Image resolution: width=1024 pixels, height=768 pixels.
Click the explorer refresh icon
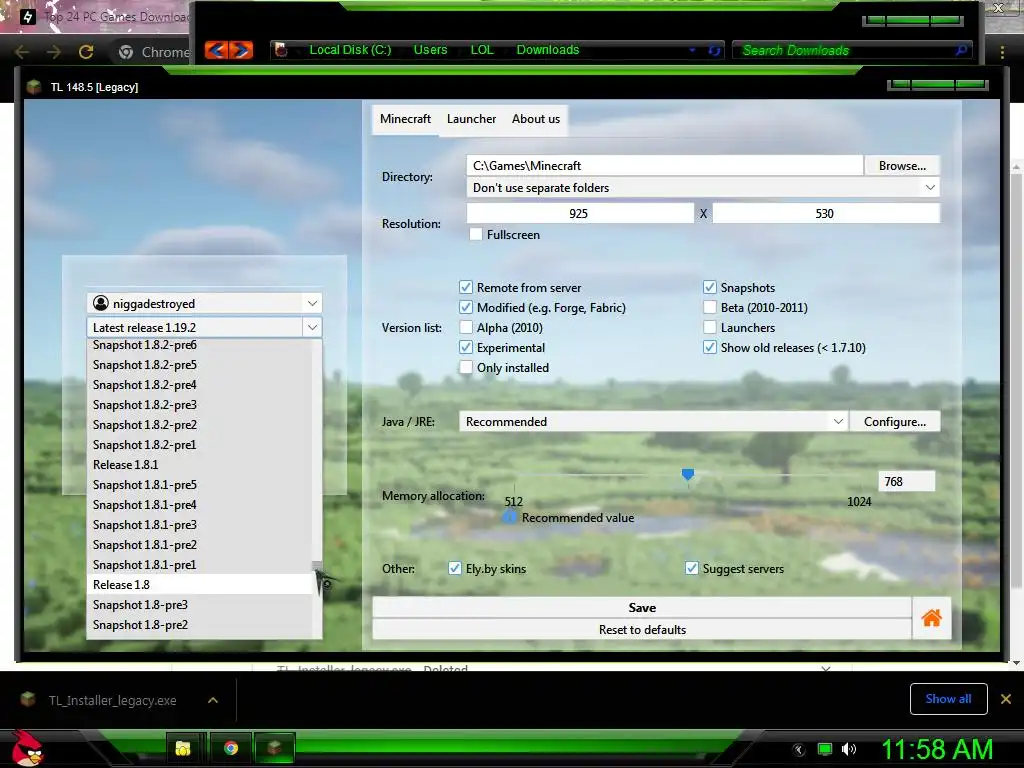[x=714, y=50]
